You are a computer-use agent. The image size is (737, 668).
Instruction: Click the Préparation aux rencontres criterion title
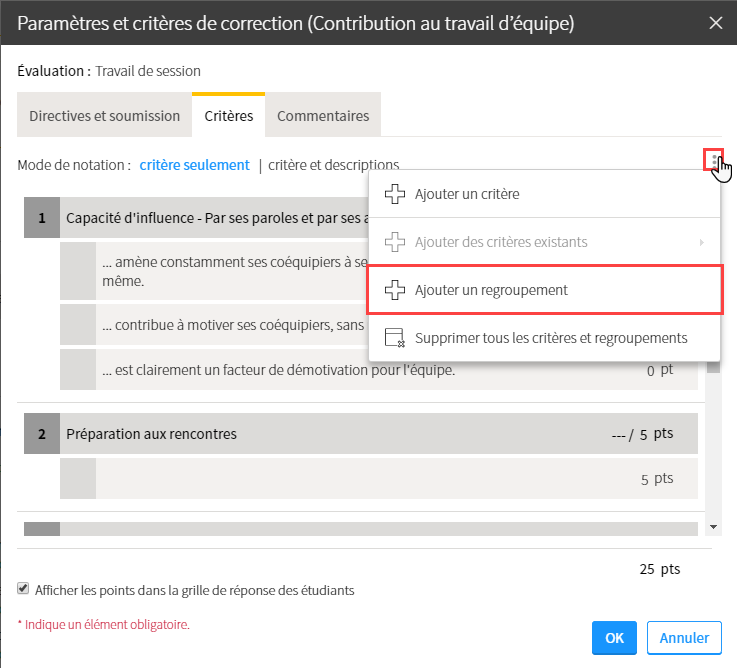pyautogui.click(x=151, y=434)
